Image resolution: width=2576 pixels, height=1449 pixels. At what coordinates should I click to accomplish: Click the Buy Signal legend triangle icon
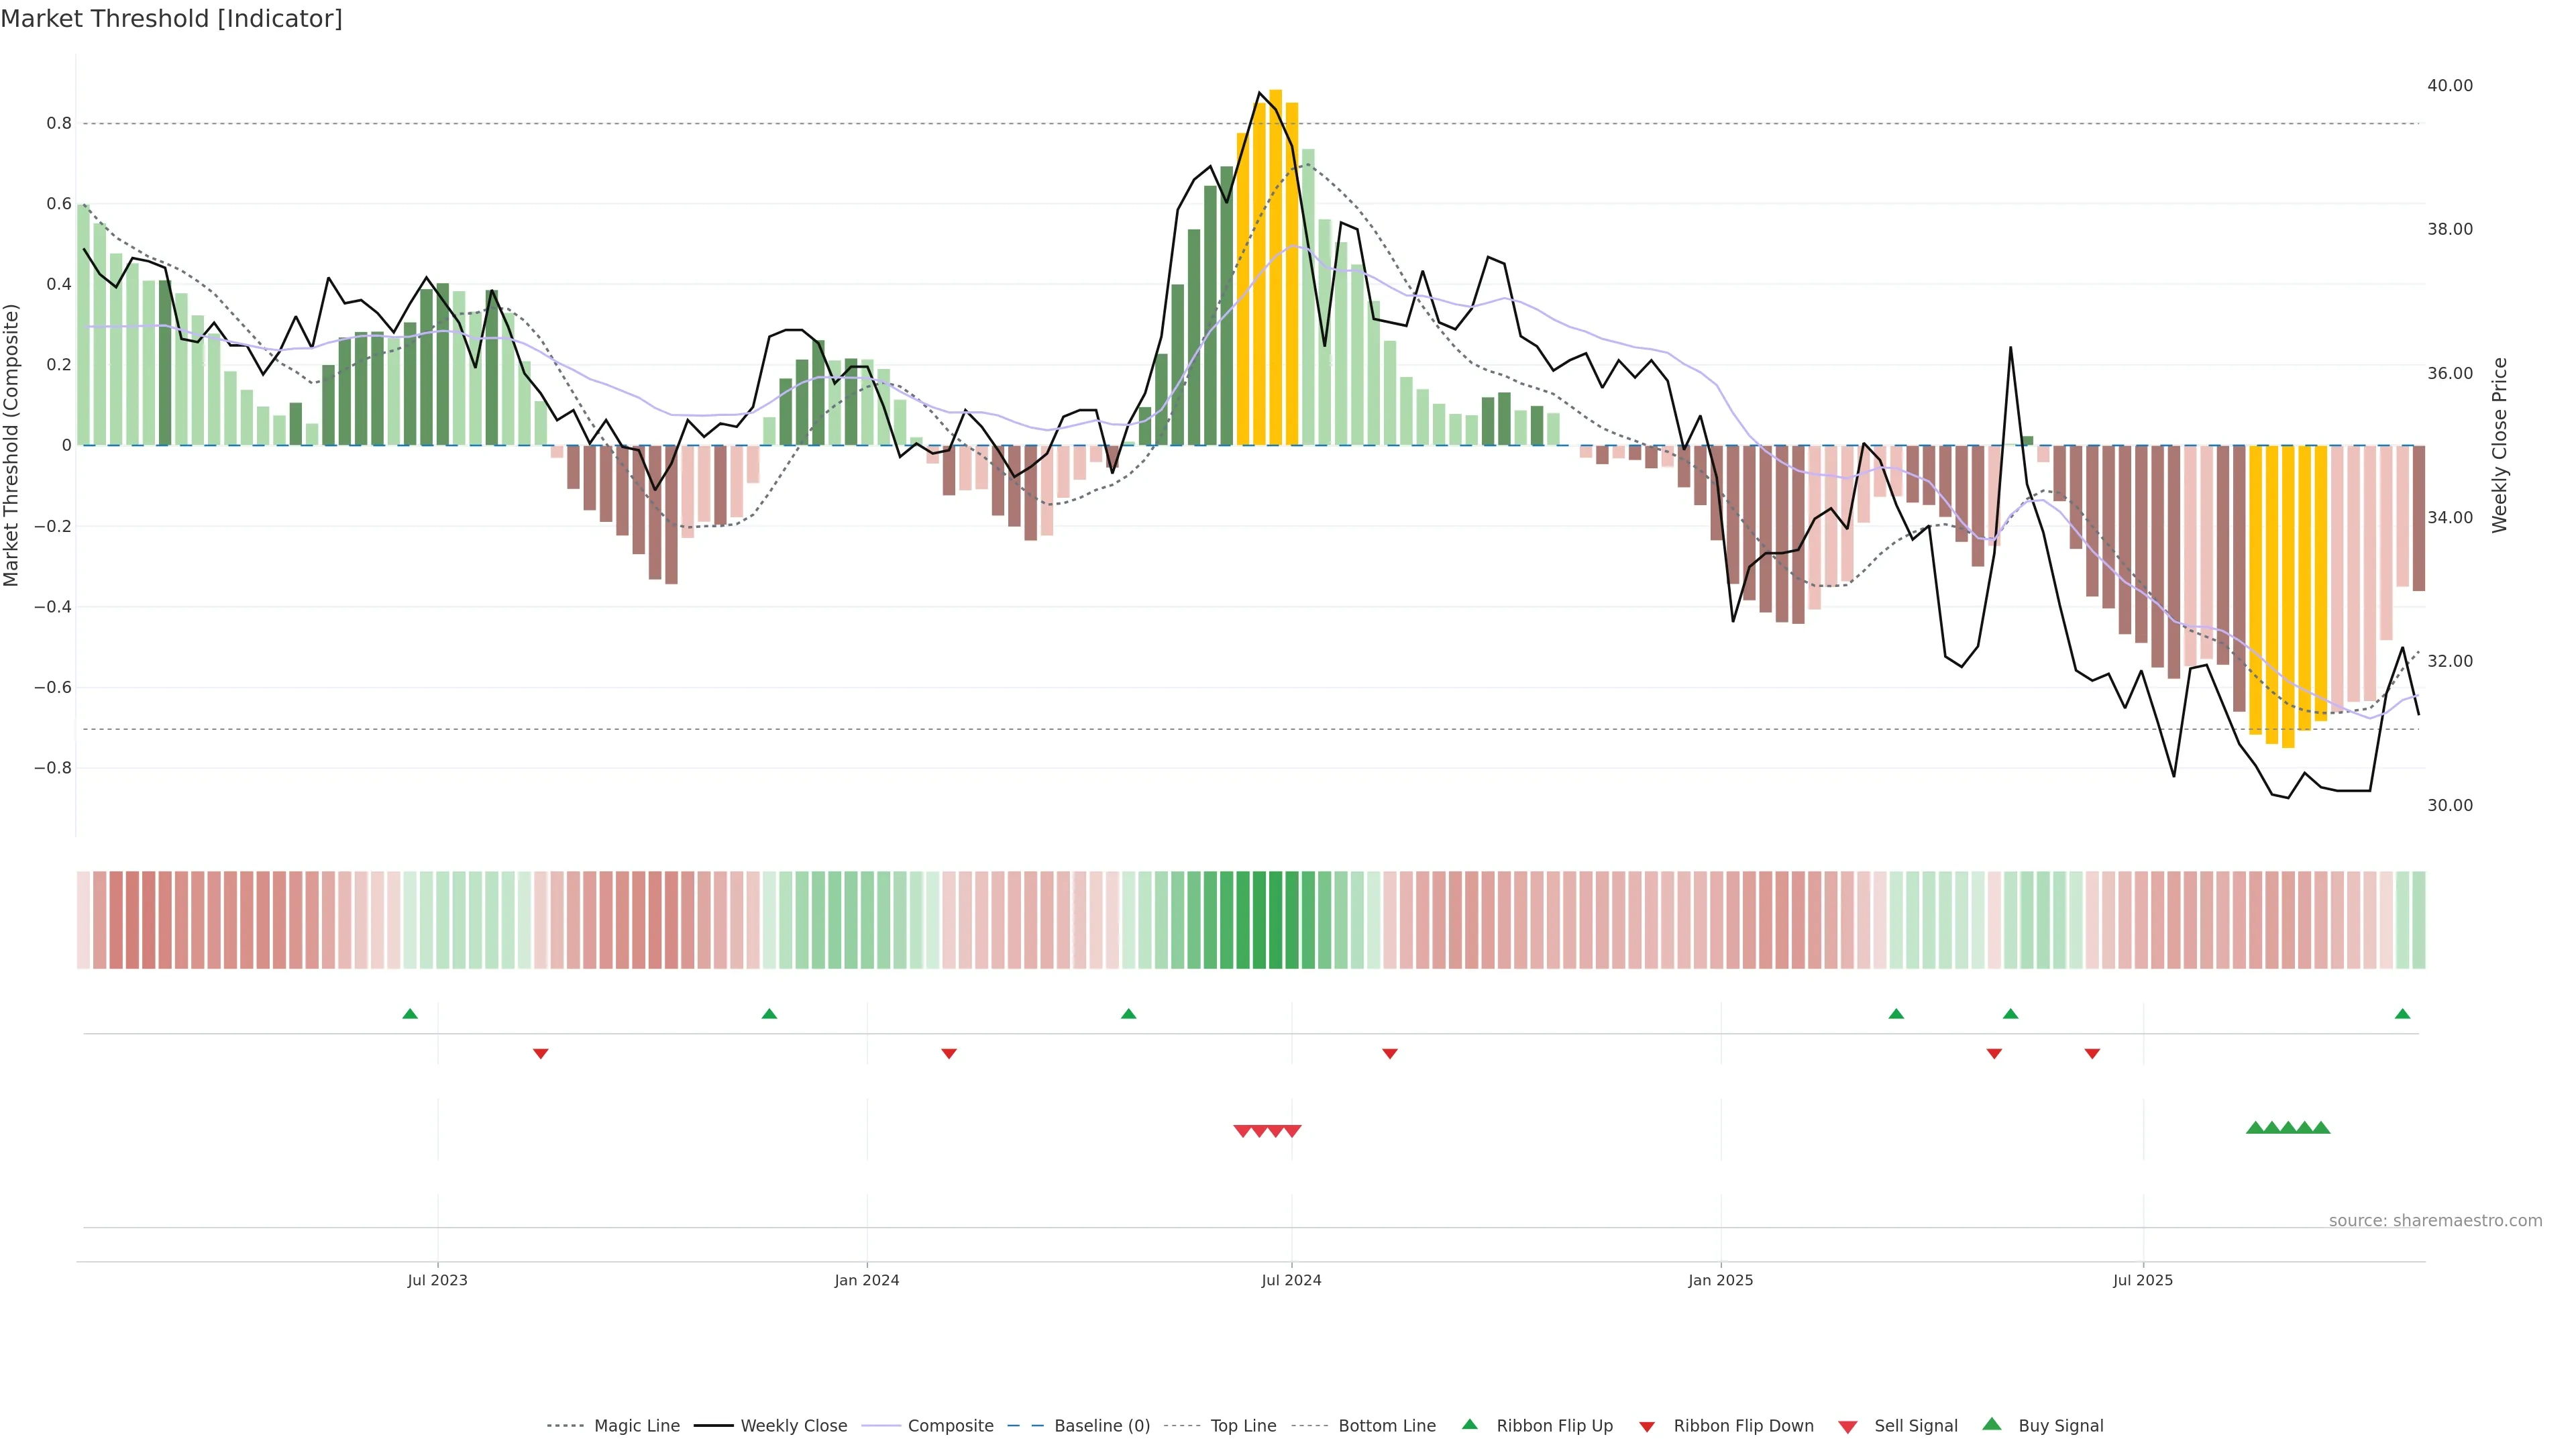pos(1991,1424)
